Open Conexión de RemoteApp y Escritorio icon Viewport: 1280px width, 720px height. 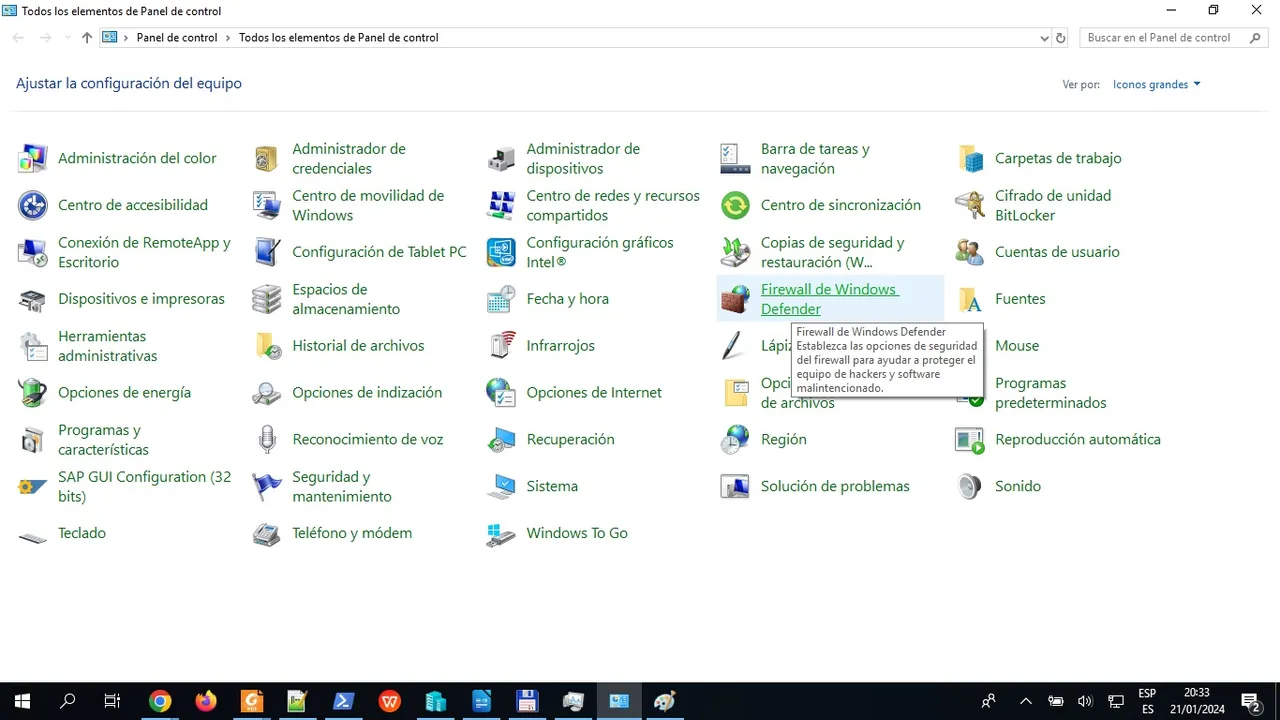point(33,252)
